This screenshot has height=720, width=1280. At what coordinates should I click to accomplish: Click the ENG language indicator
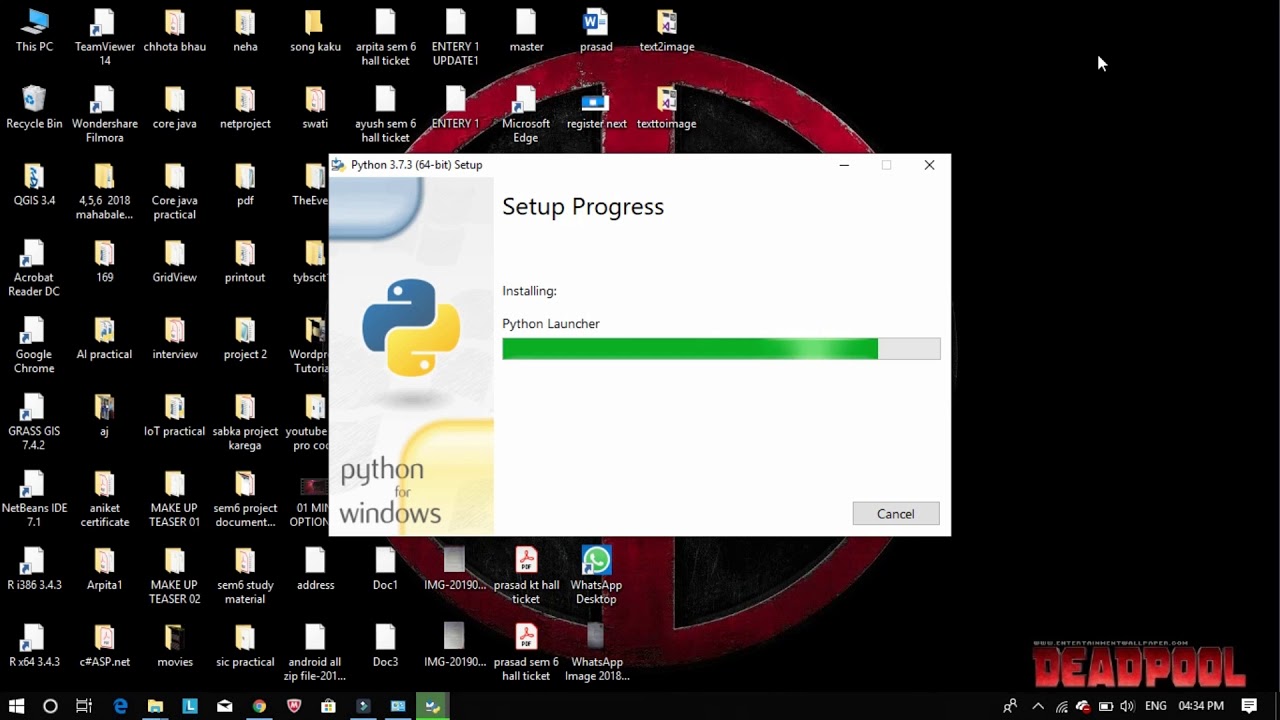(x=1156, y=706)
